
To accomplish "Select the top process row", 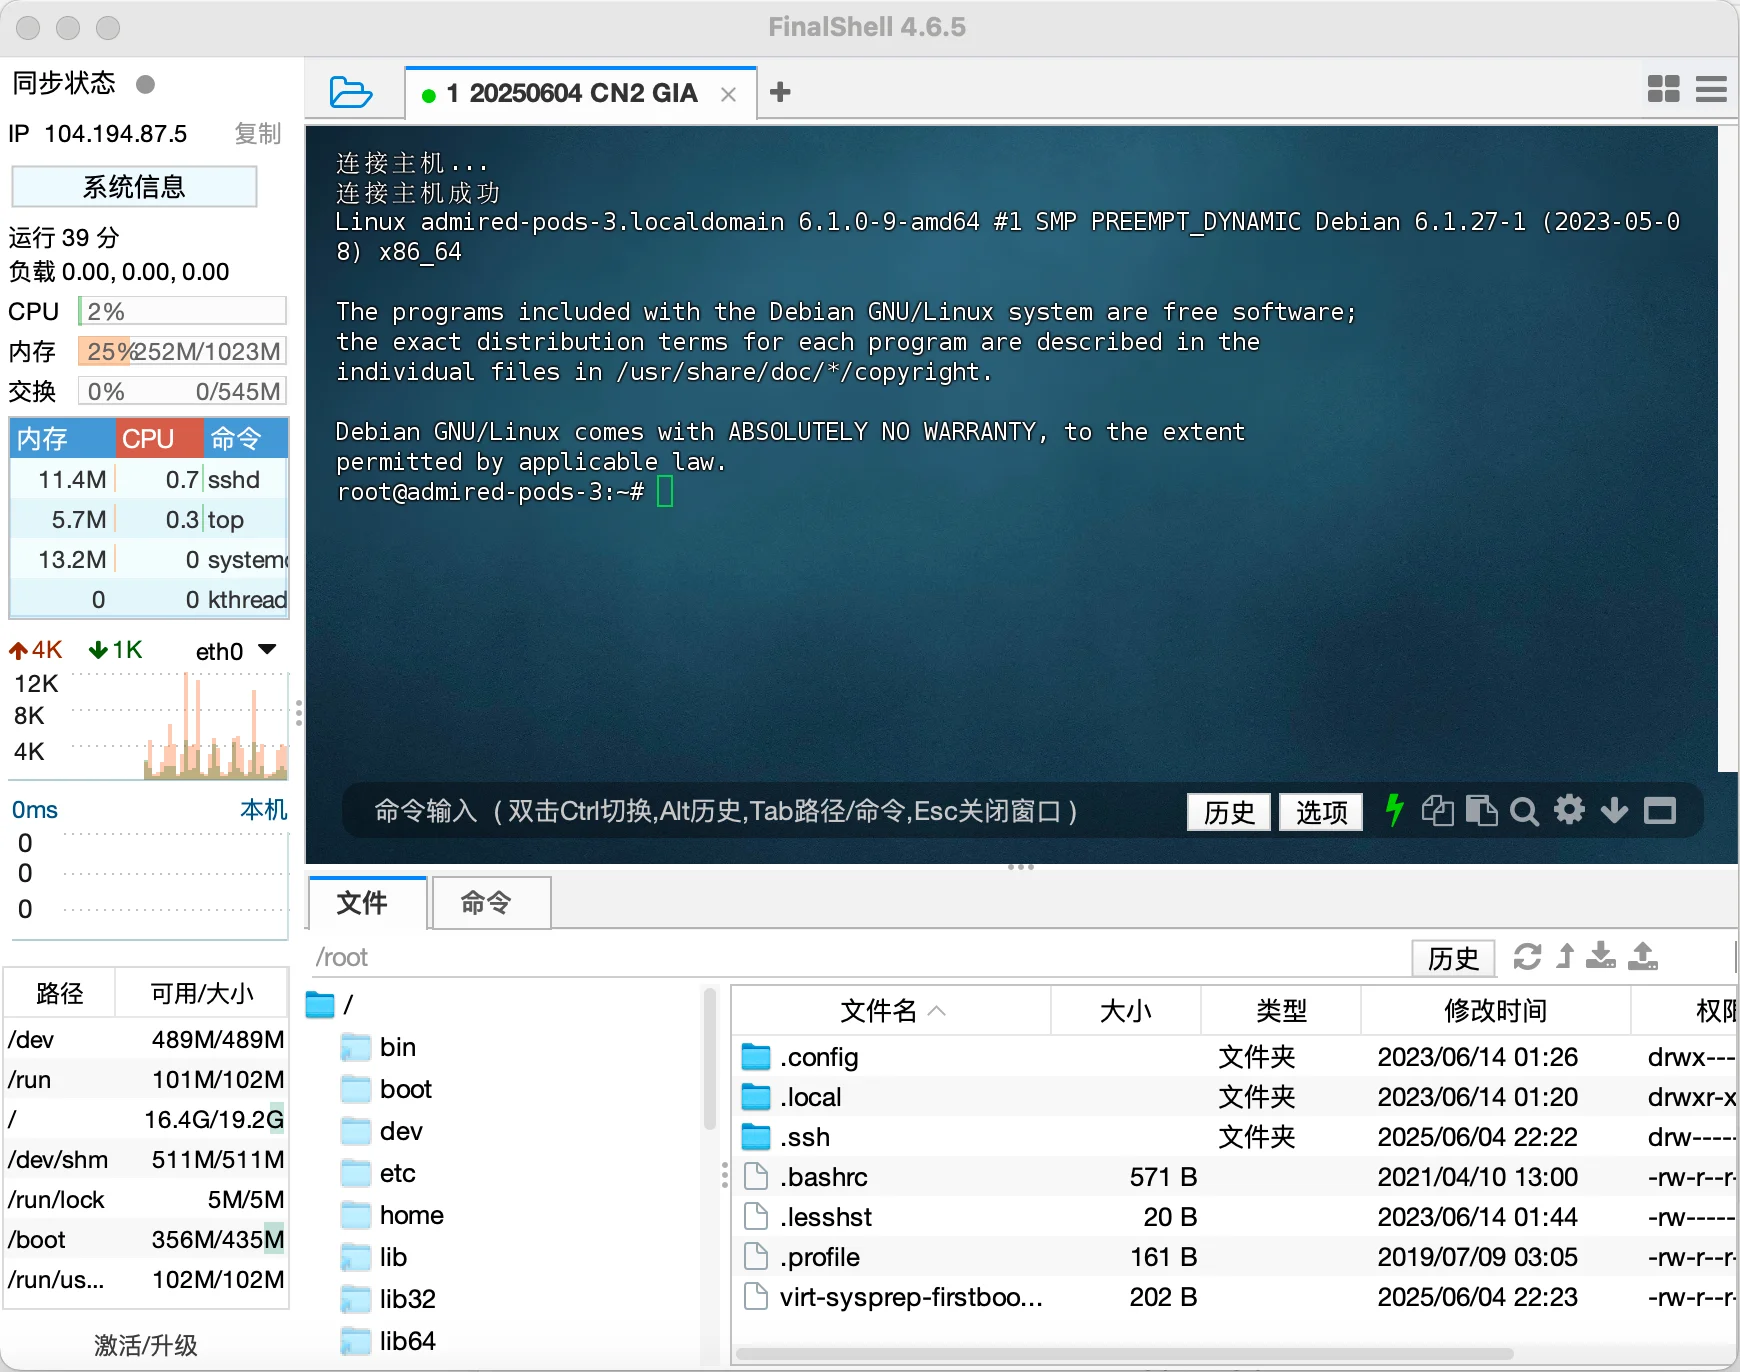I will pyautogui.click(x=149, y=519).
